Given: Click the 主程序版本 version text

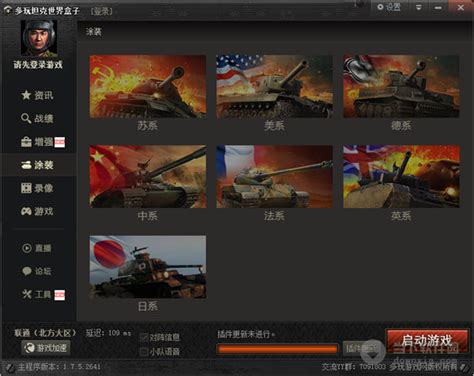Looking at the screenshot, I should (59, 367).
